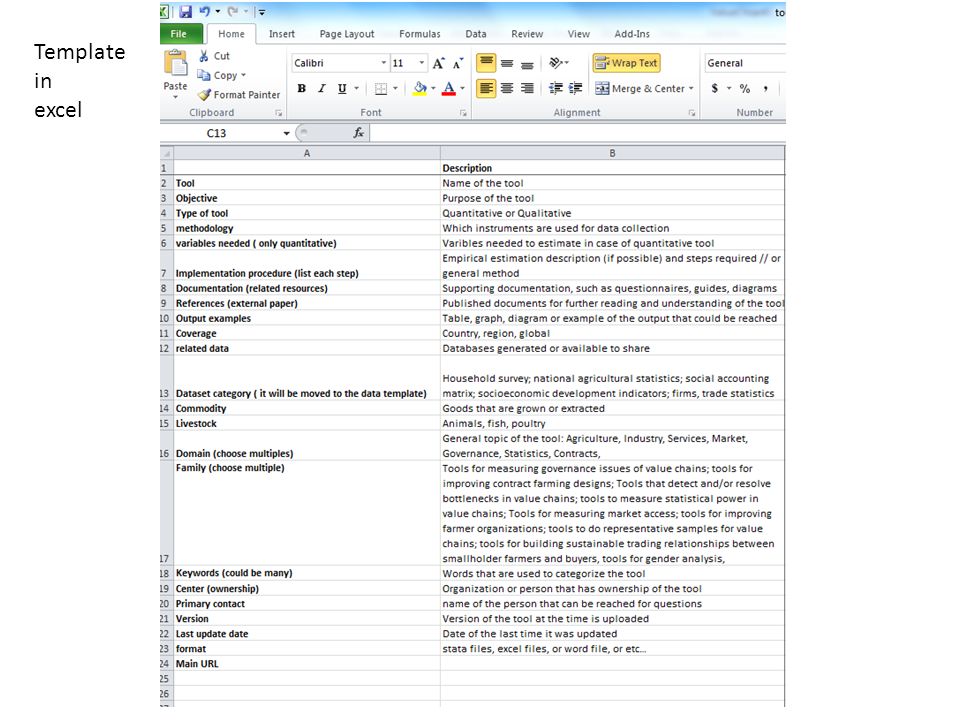The width and height of the screenshot is (960, 720).
Task: Switch to the Formulas tab
Action: [x=419, y=34]
